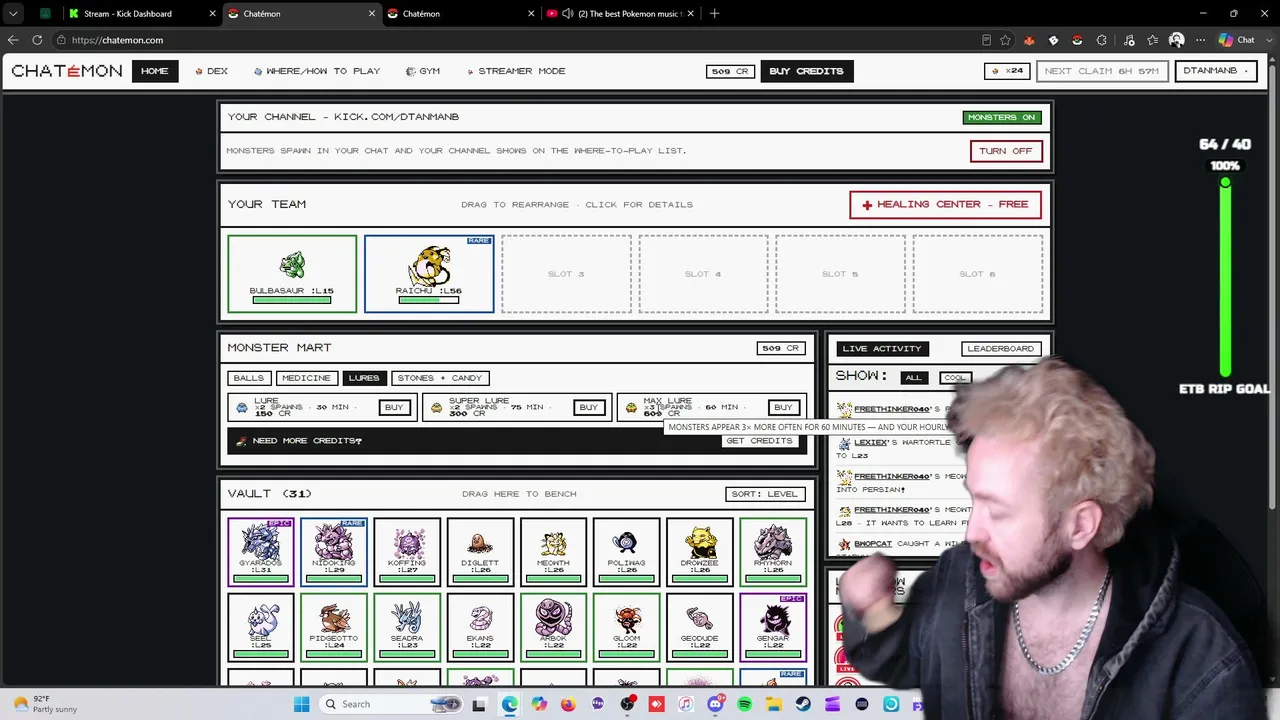Click the browser address bar
Viewport: 1280px width, 720px height.
(520, 40)
